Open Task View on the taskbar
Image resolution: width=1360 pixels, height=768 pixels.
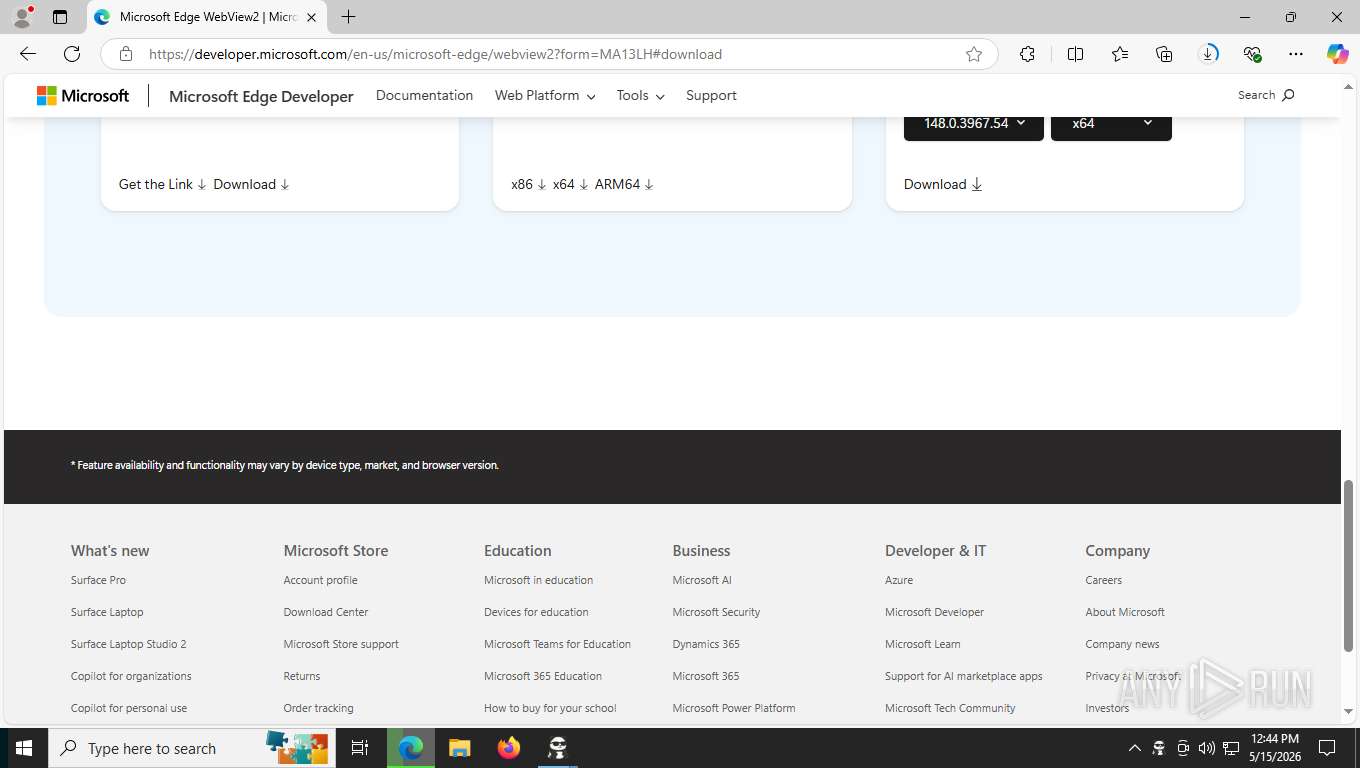[x=360, y=748]
